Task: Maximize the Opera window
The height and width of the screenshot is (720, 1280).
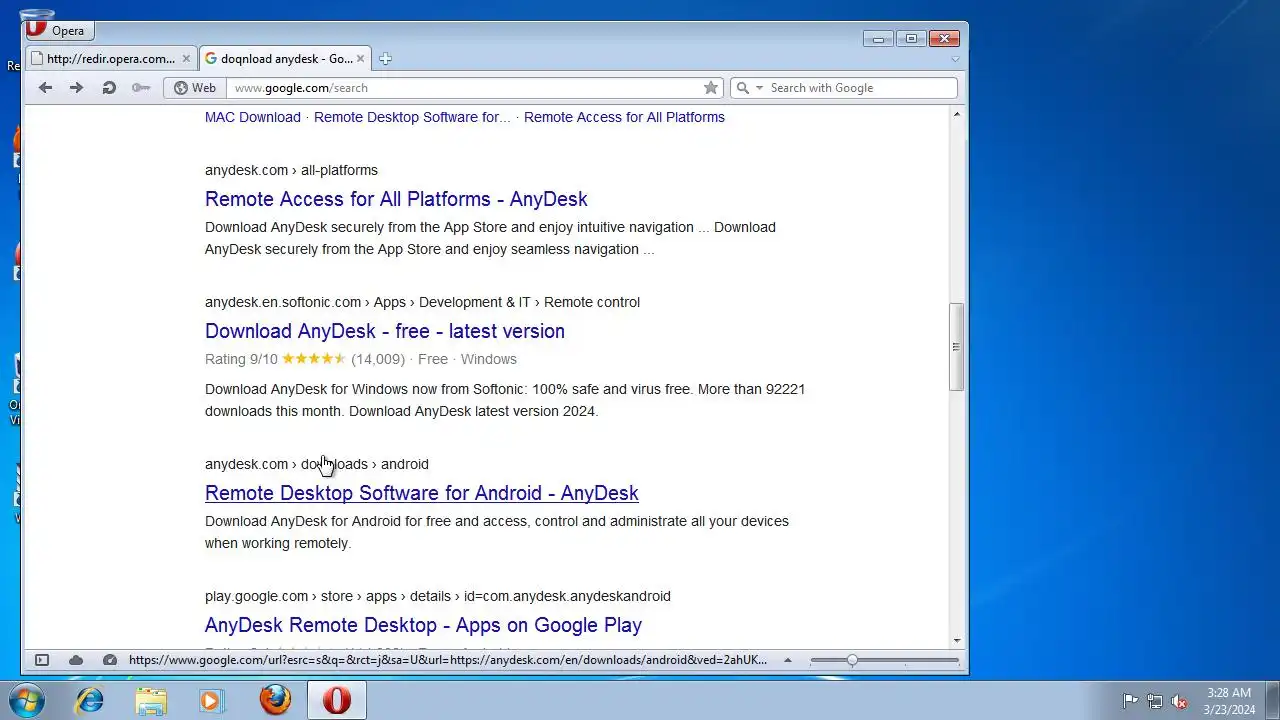Action: pos(911,39)
